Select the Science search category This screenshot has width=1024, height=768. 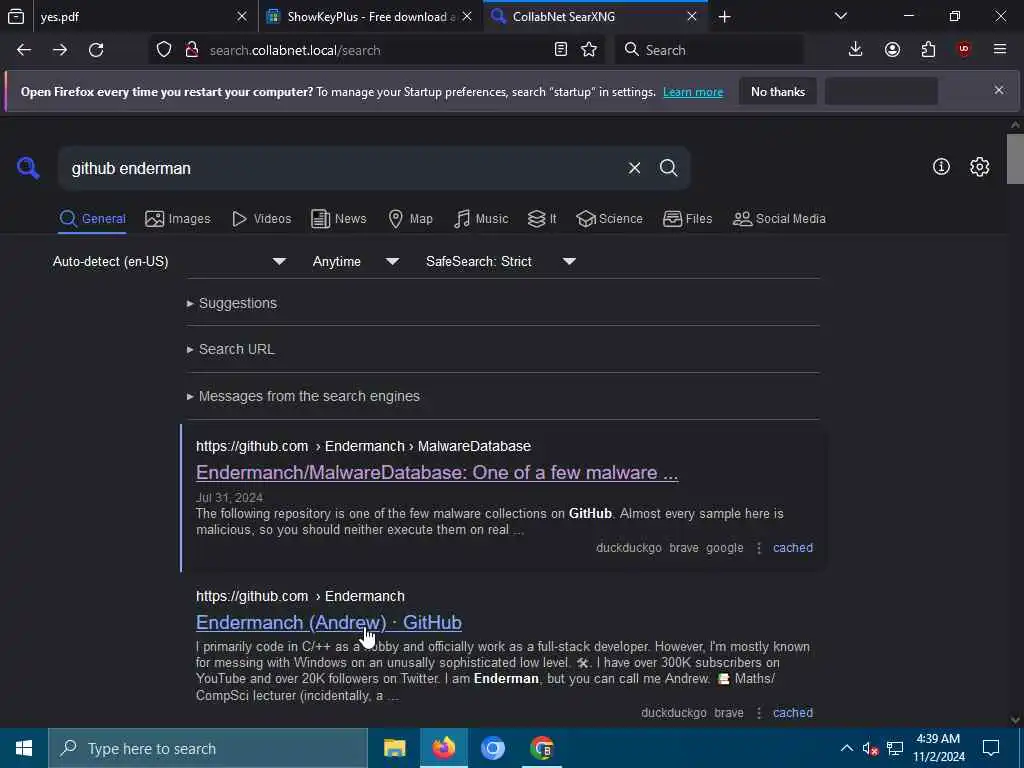[609, 219]
